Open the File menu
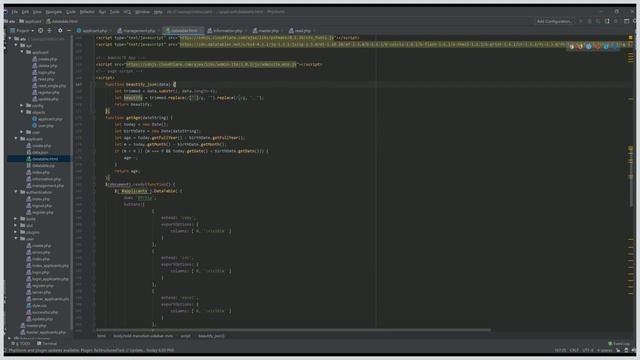The image size is (640, 360). point(15,12)
